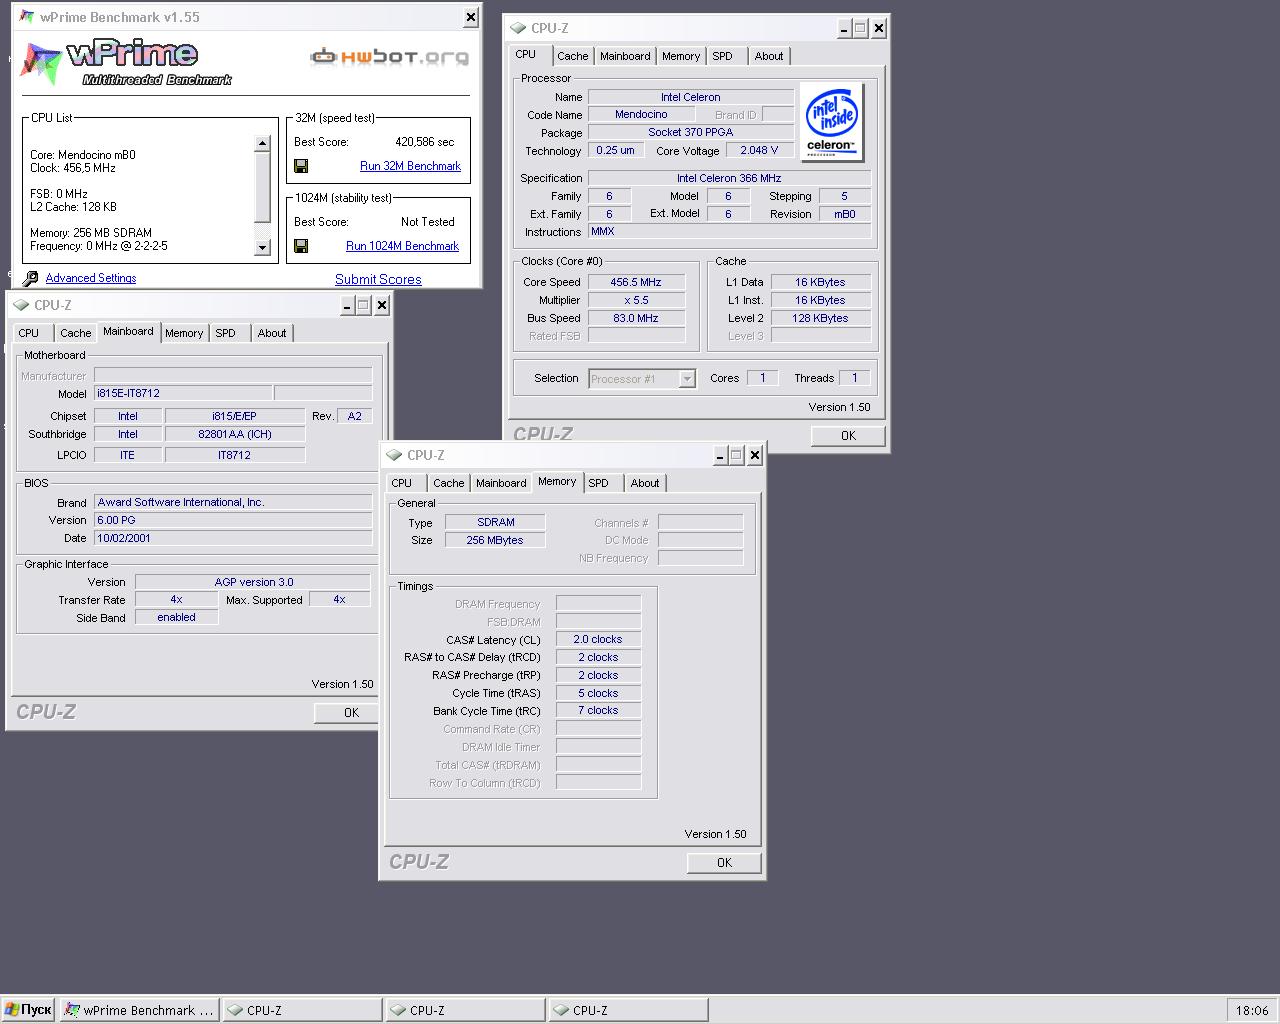Switch to Memory tab in CPU window
Screen dimensions: 1280x1024
[x=681, y=56]
